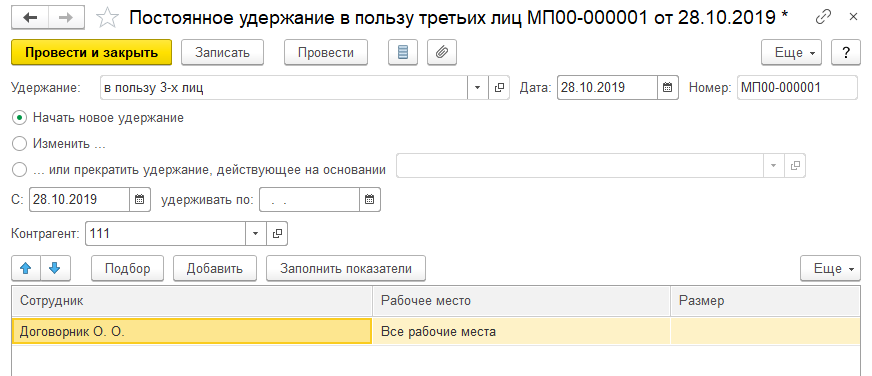This screenshot has height=376, width=872.
Task: Click the 'Заполнить показатели' button
Action: [x=346, y=269]
